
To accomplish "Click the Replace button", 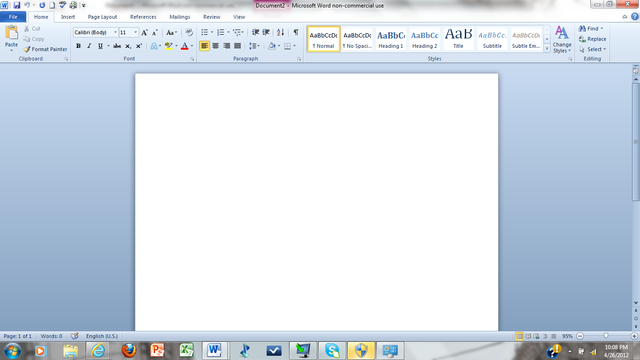I will point(592,39).
